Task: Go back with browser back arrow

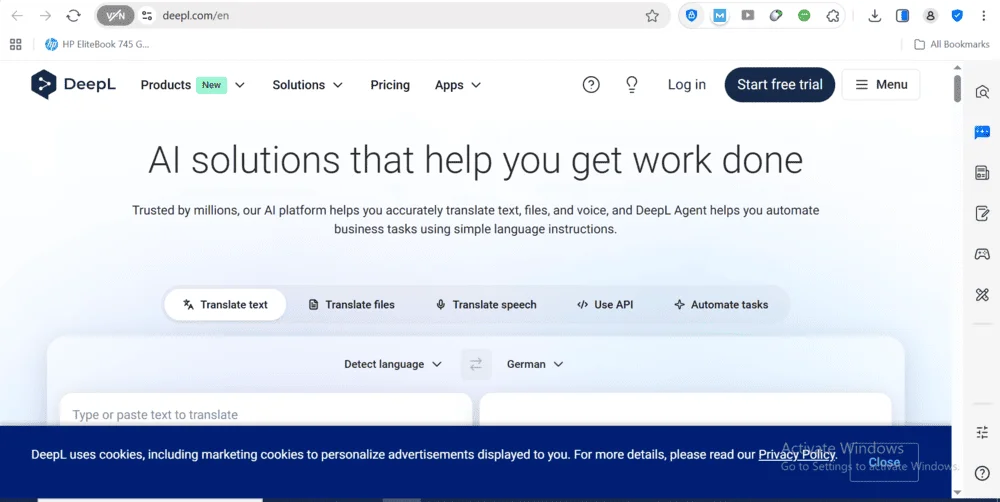Action: 17,16
